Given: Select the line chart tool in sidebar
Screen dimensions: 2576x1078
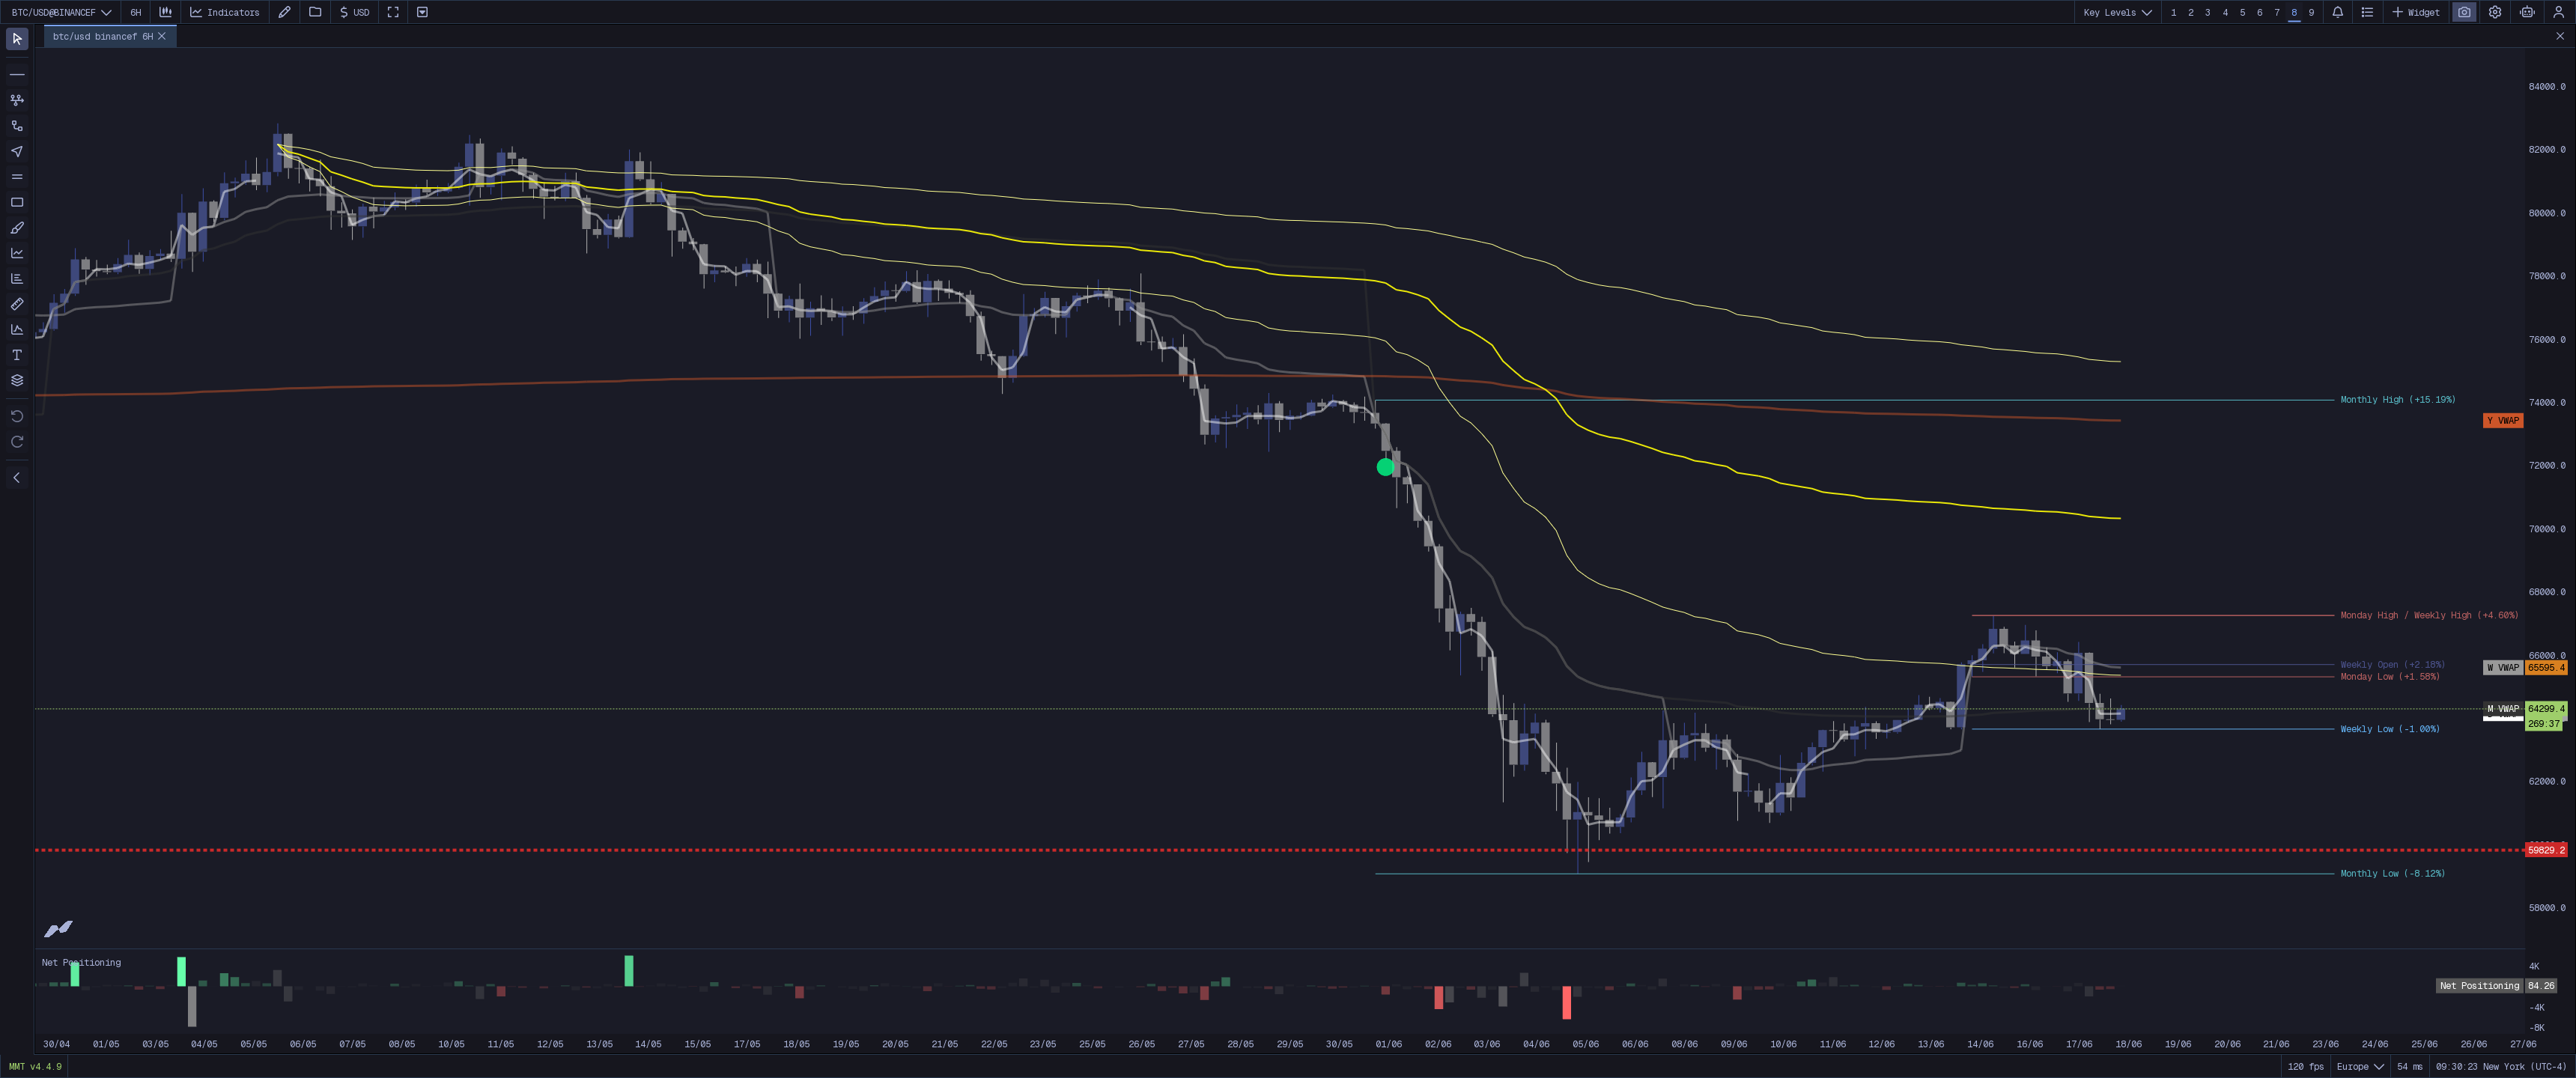Looking at the screenshot, I should coord(17,253).
